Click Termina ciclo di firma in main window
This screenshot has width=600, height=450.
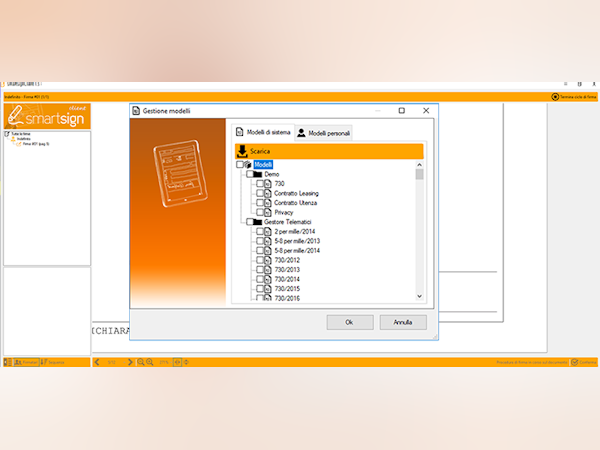coord(574,97)
